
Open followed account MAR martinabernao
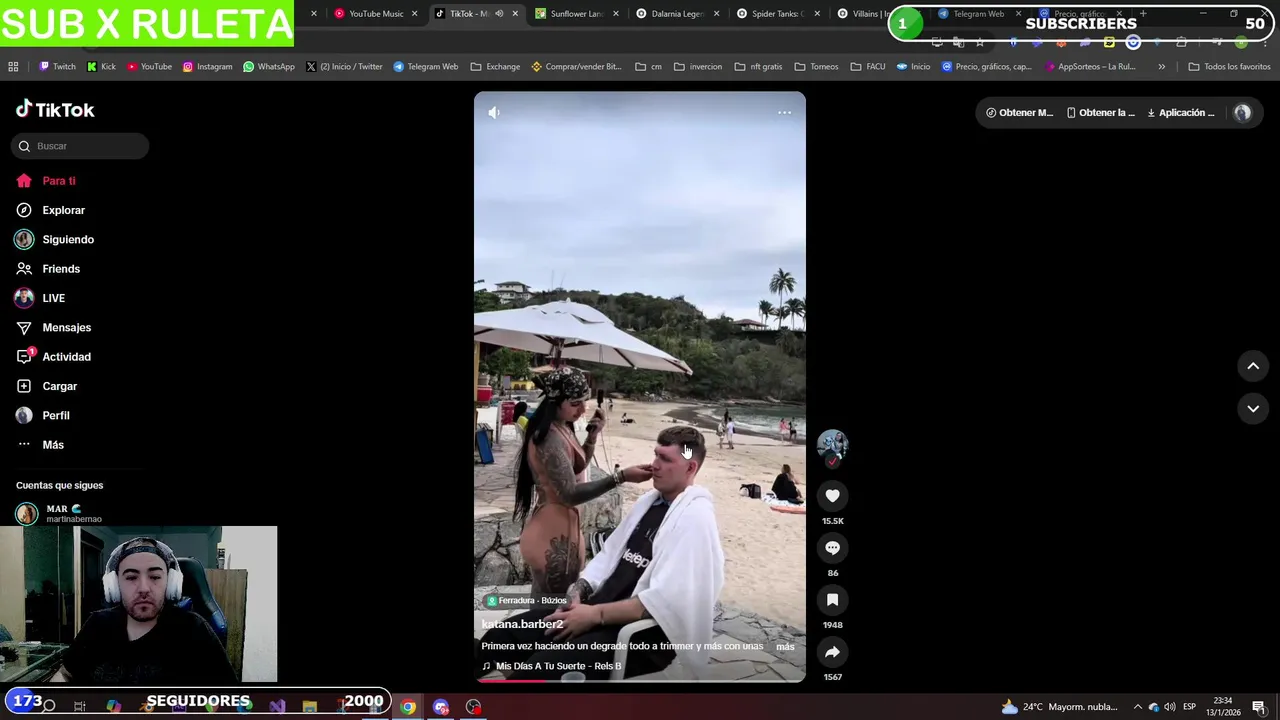(x=60, y=514)
